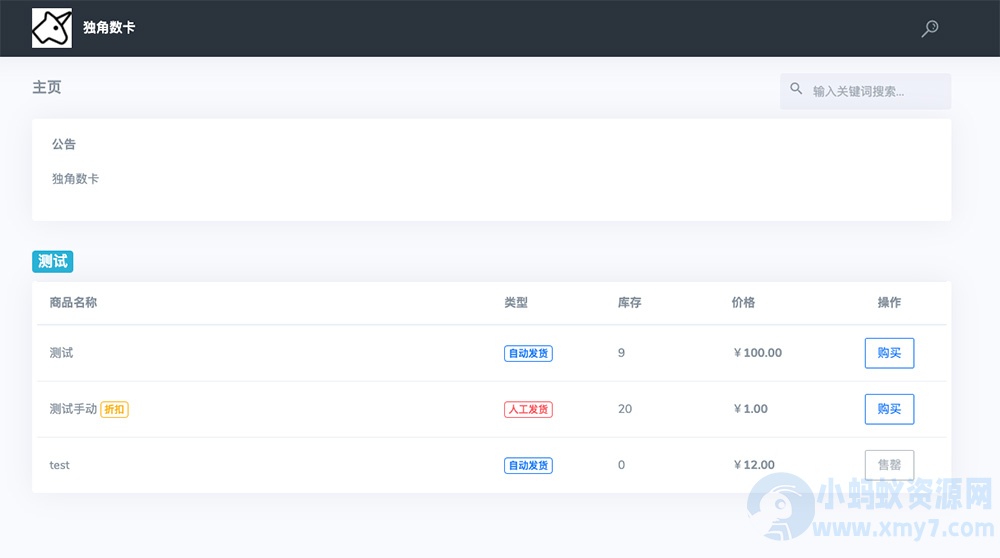Click the 公告 announcement heading
The height and width of the screenshot is (558, 1000).
click(x=64, y=144)
